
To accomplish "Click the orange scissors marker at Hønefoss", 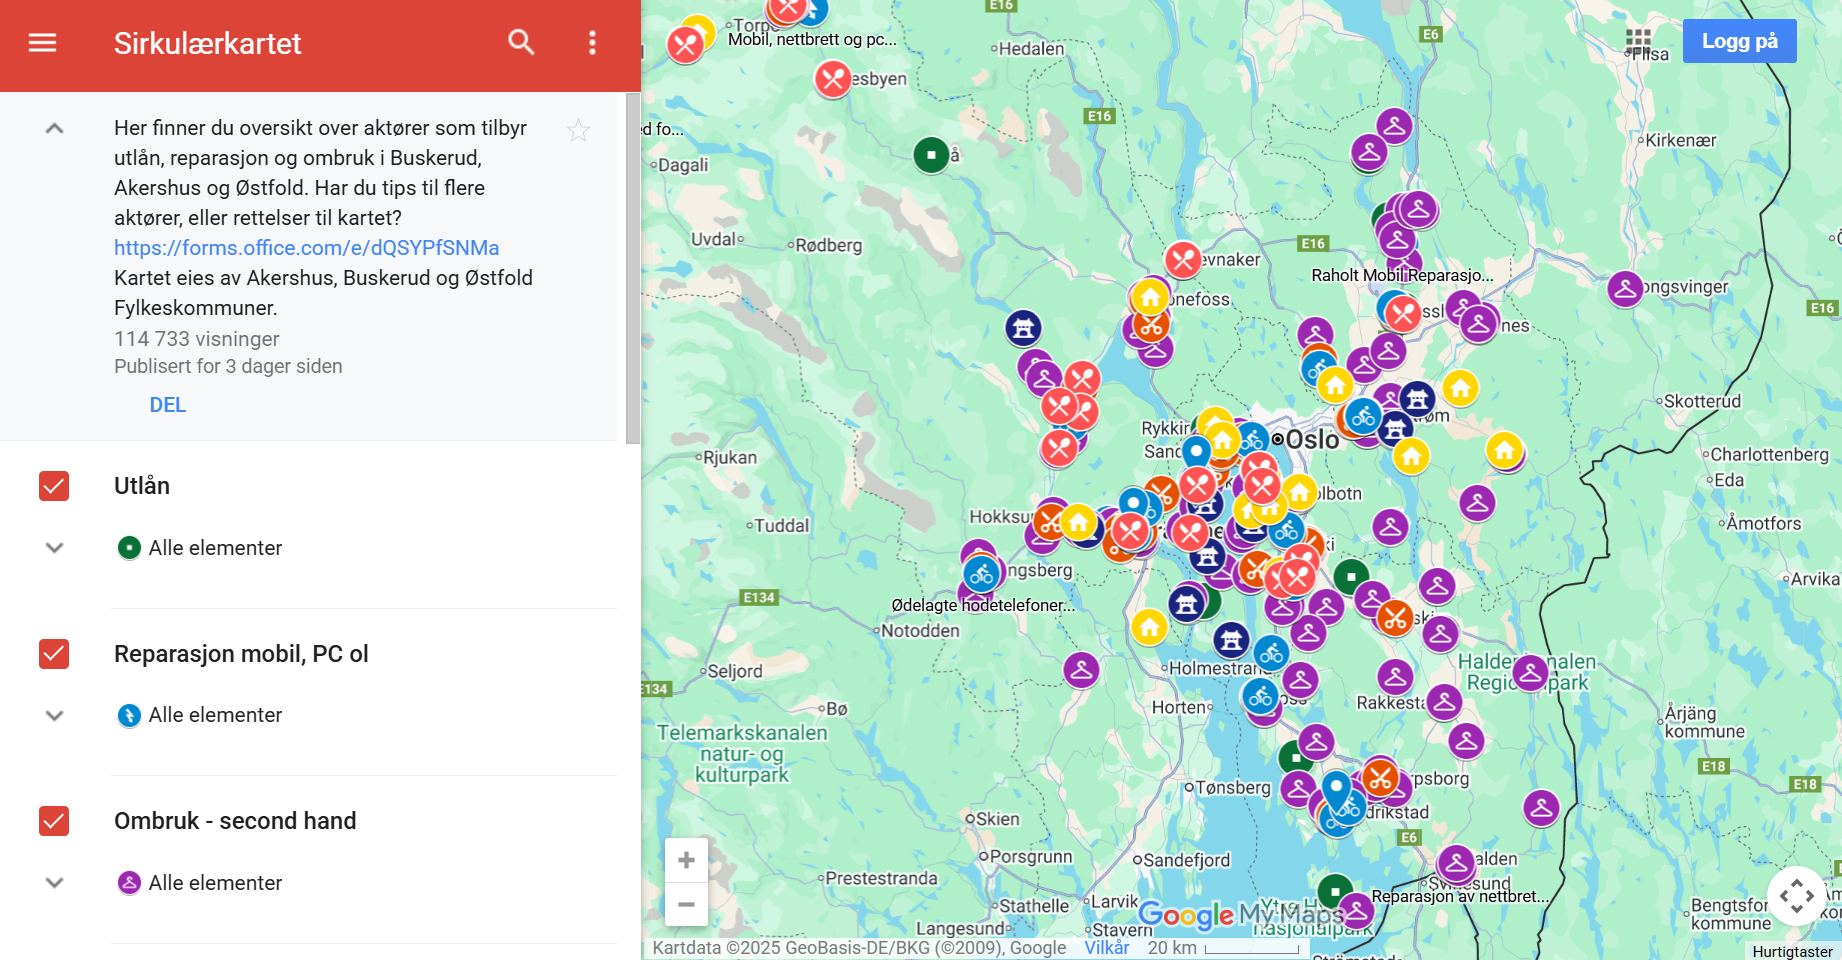I will tap(1150, 326).
